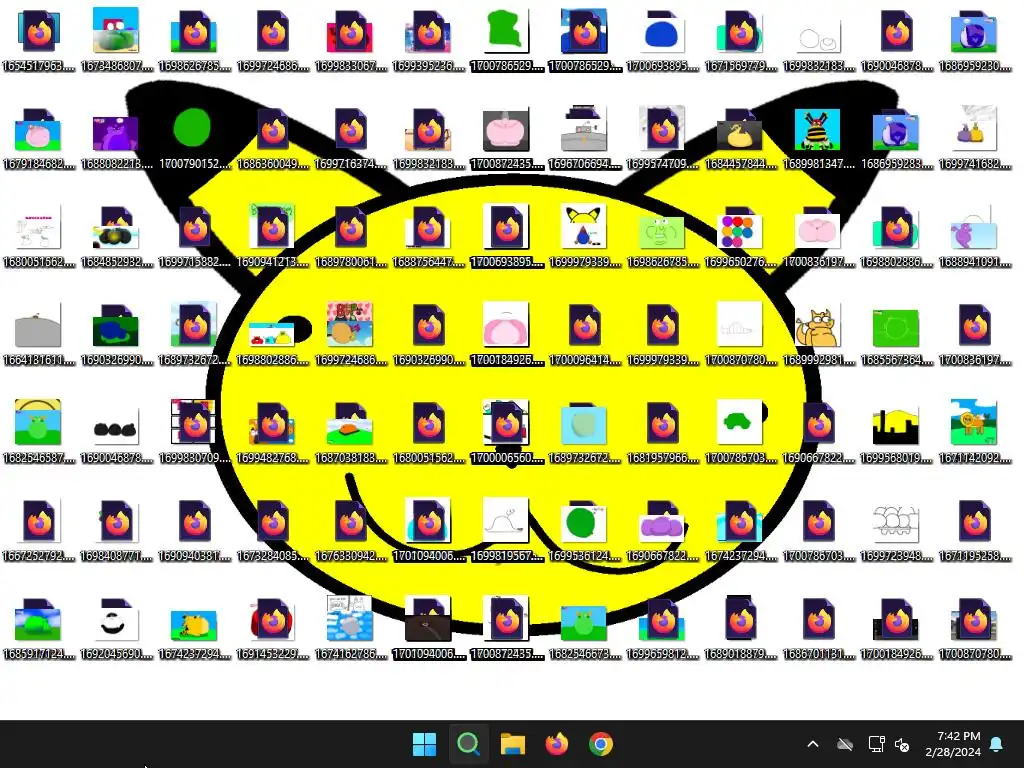Select desktop file 1689780061
The width and height of the screenshot is (1024, 768).
tap(351, 235)
